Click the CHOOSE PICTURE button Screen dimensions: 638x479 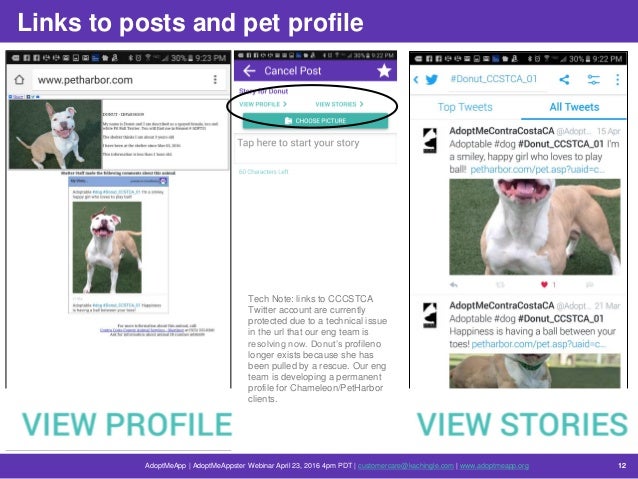pos(315,121)
